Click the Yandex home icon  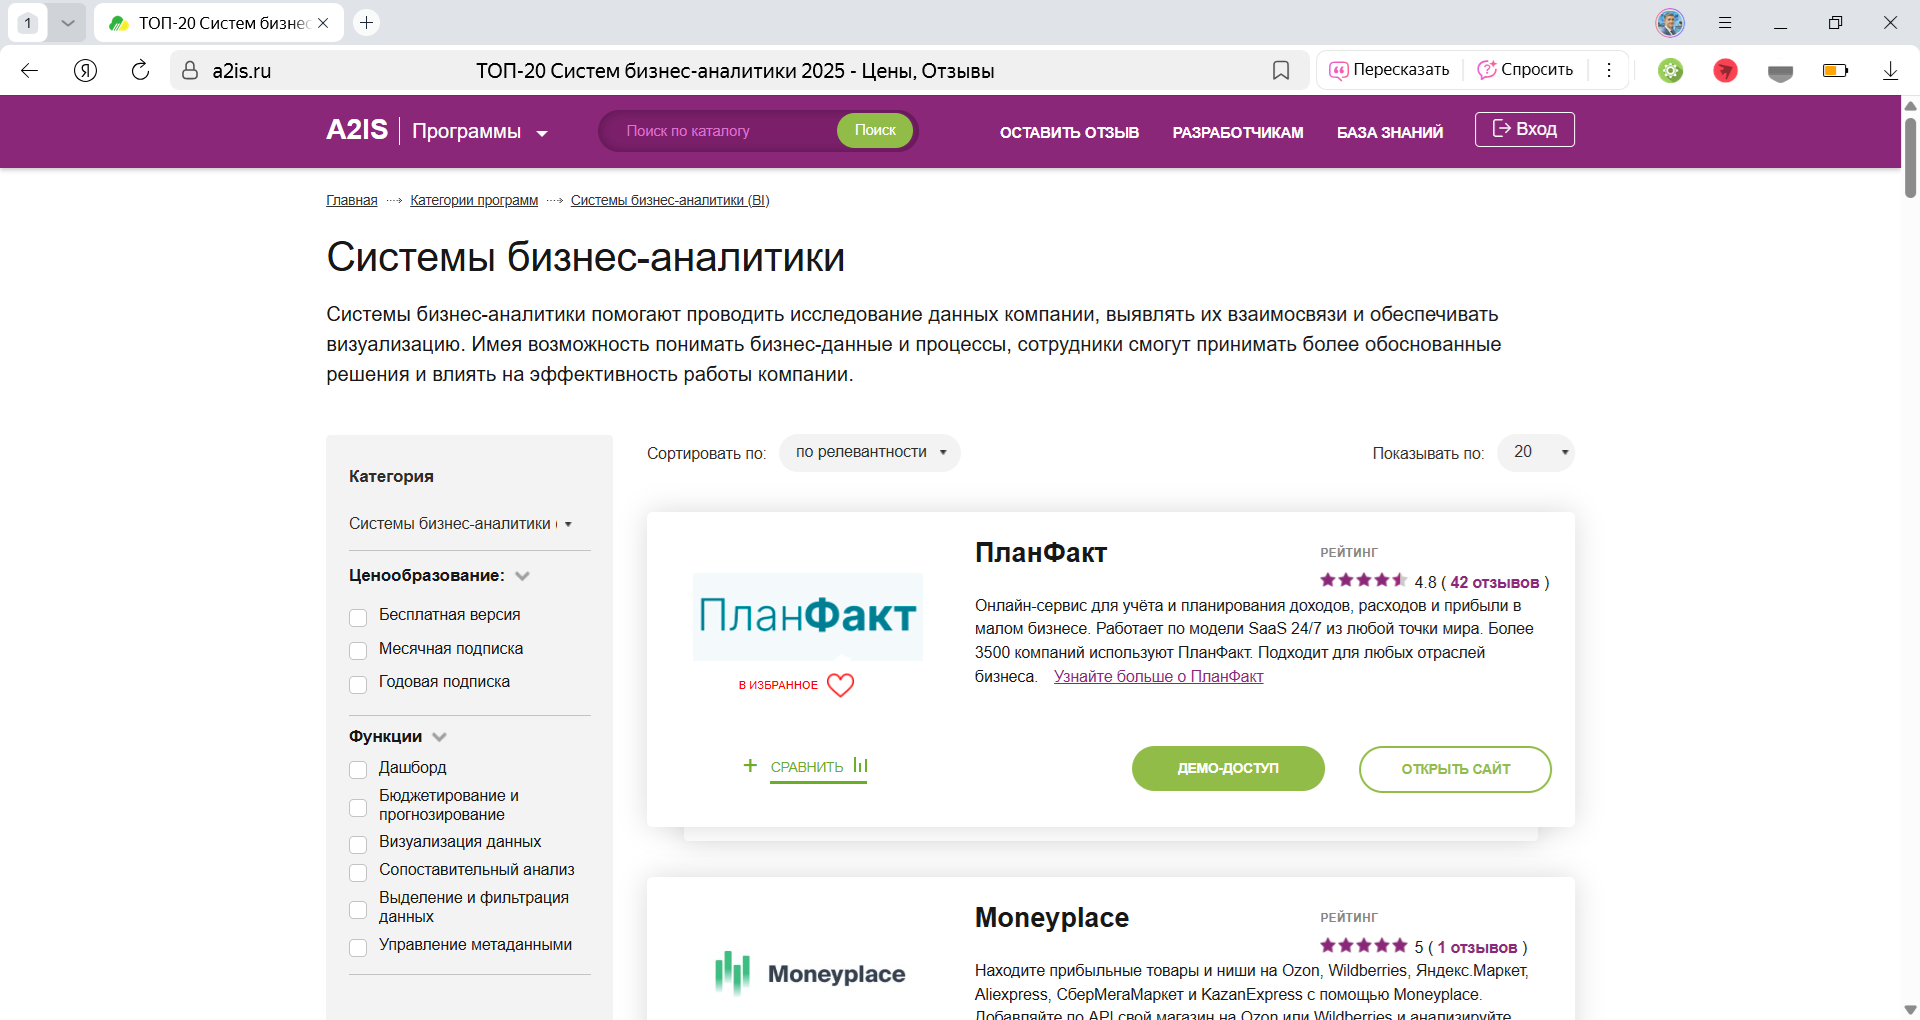pyautogui.click(x=86, y=70)
